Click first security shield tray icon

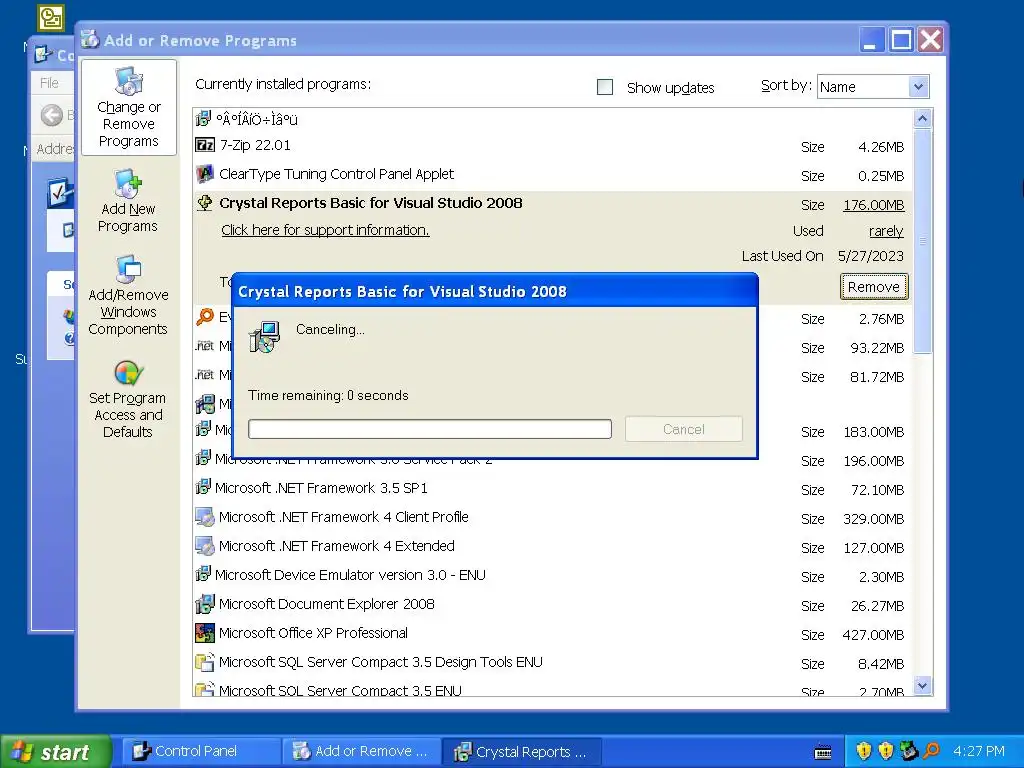(863, 751)
